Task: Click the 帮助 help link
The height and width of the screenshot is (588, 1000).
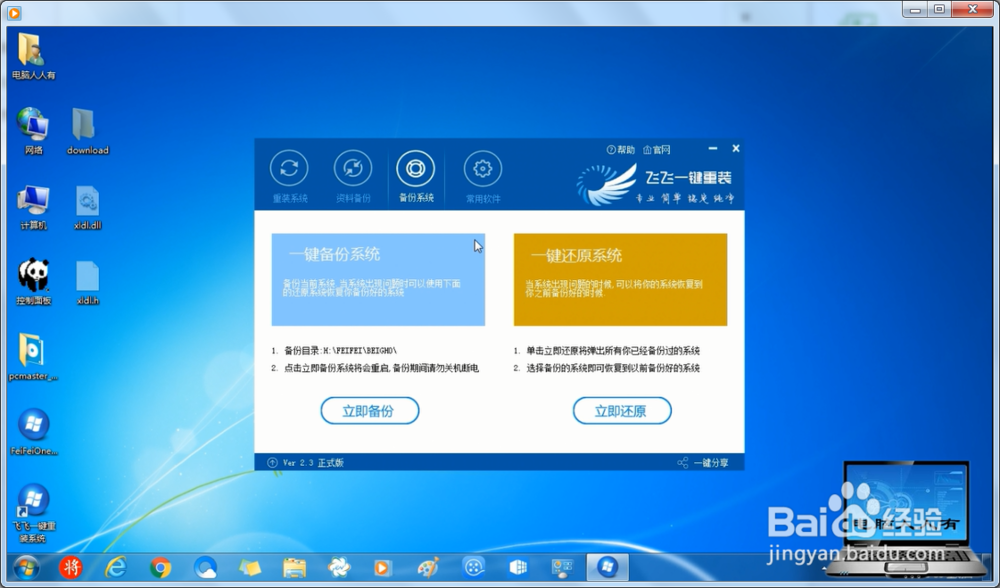Action: [x=621, y=150]
